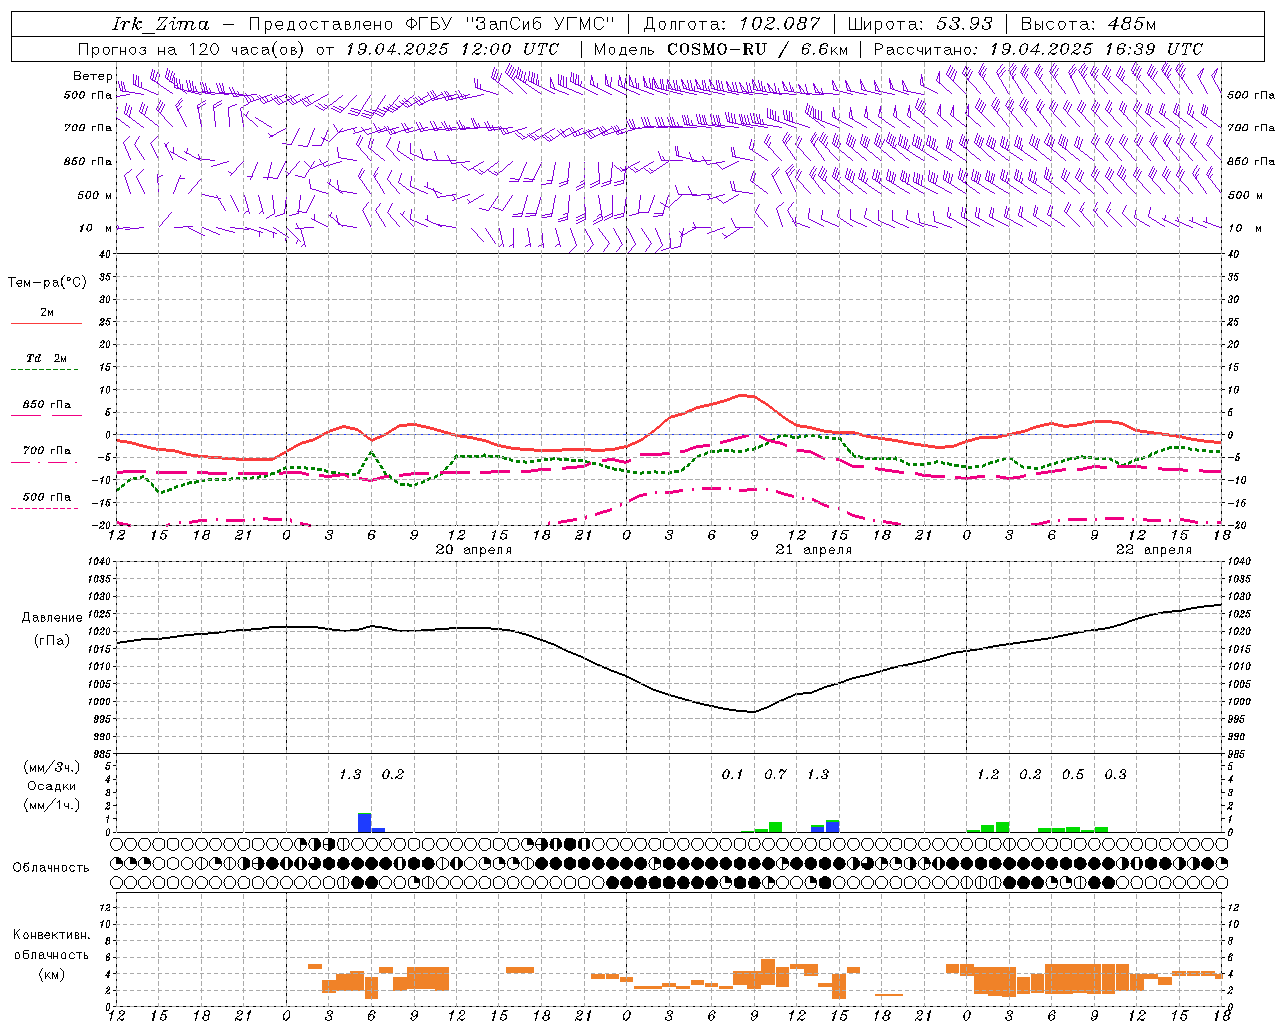Click the tall blue precipitation bar on 20 апреля
The image size is (1280, 1024).
point(365,823)
